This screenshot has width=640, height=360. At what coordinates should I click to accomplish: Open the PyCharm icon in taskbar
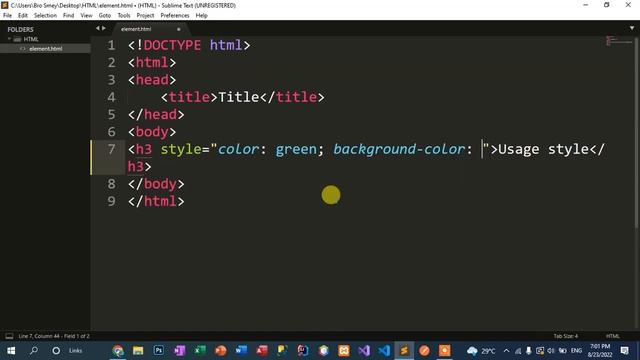point(302,351)
